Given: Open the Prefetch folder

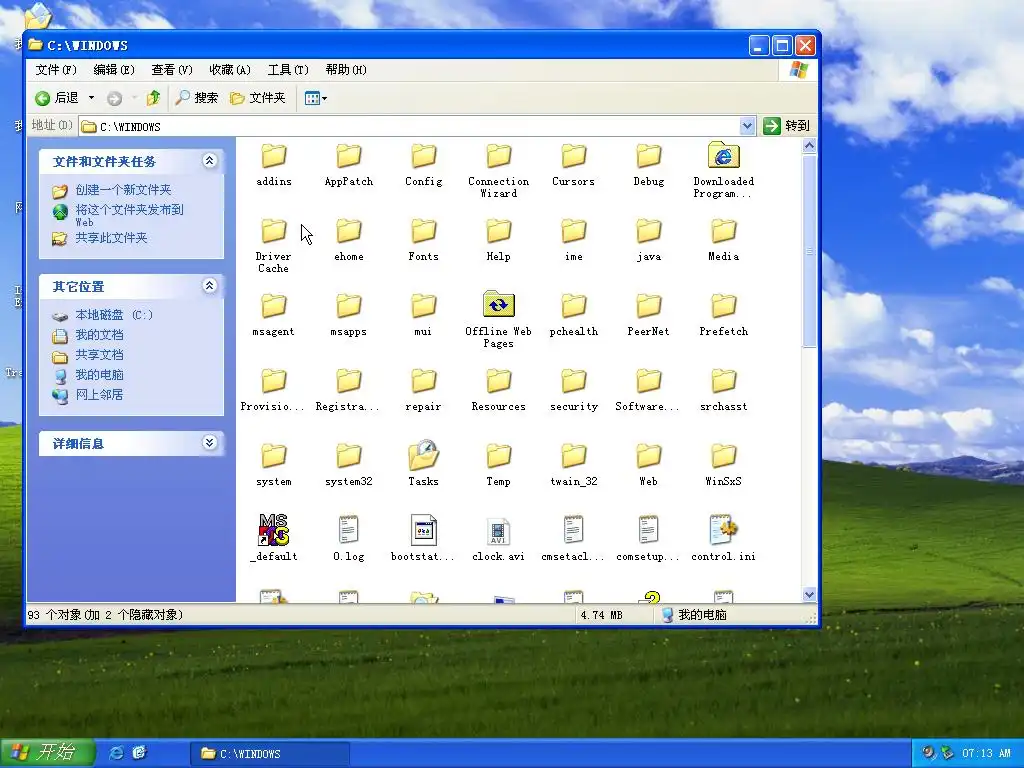Looking at the screenshot, I should (724, 315).
